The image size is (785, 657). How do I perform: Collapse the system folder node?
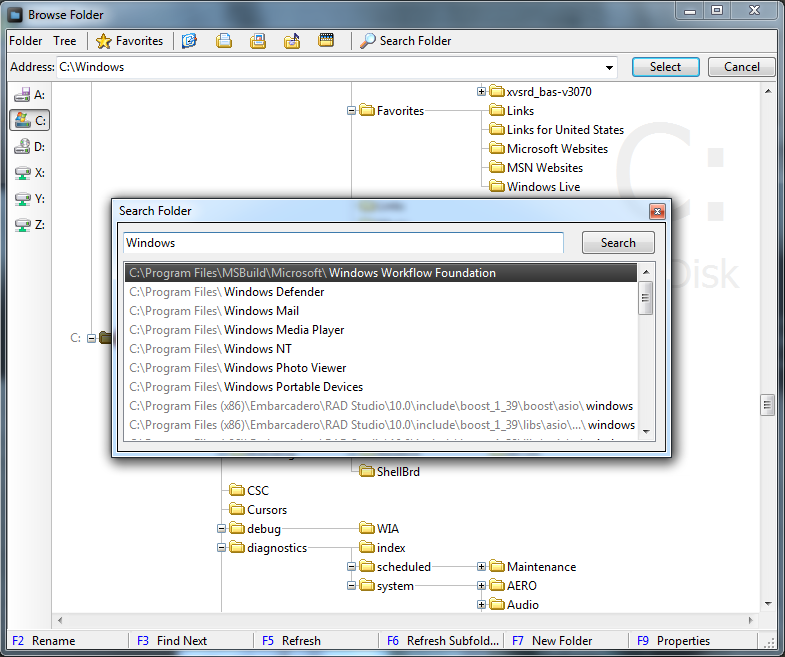(351, 586)
